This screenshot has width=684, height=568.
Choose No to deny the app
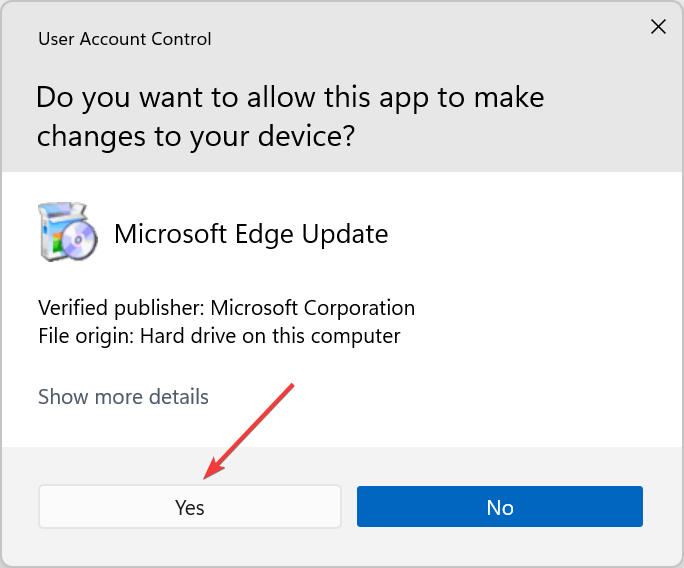click(499, 507)
